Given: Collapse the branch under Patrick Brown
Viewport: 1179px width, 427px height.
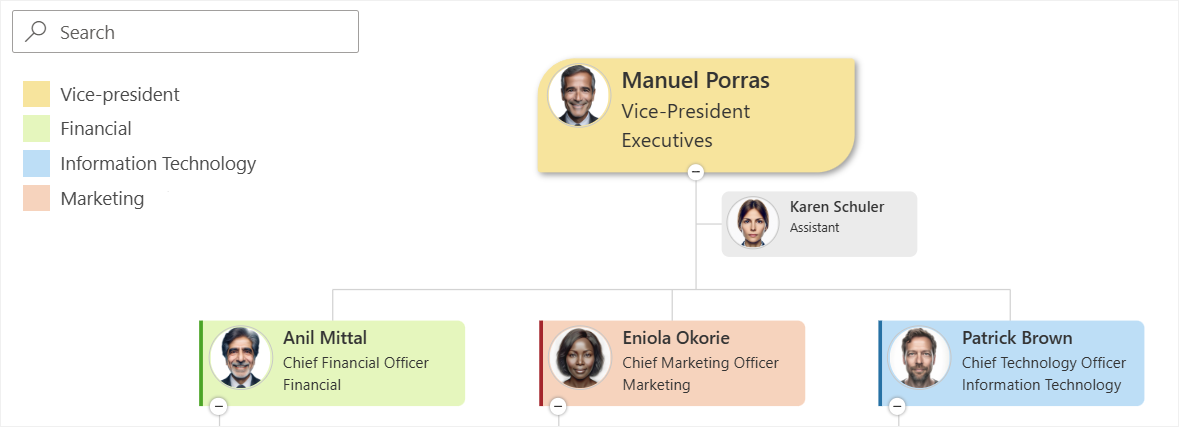Looking at the screenshot, I should [x=898, y=406].
